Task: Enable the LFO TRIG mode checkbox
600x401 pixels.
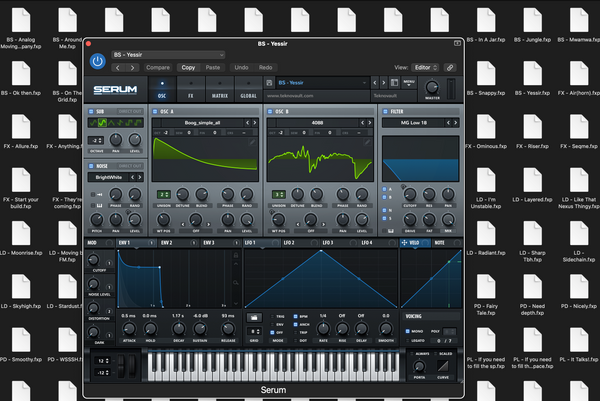Action: (x=272, y=316)
